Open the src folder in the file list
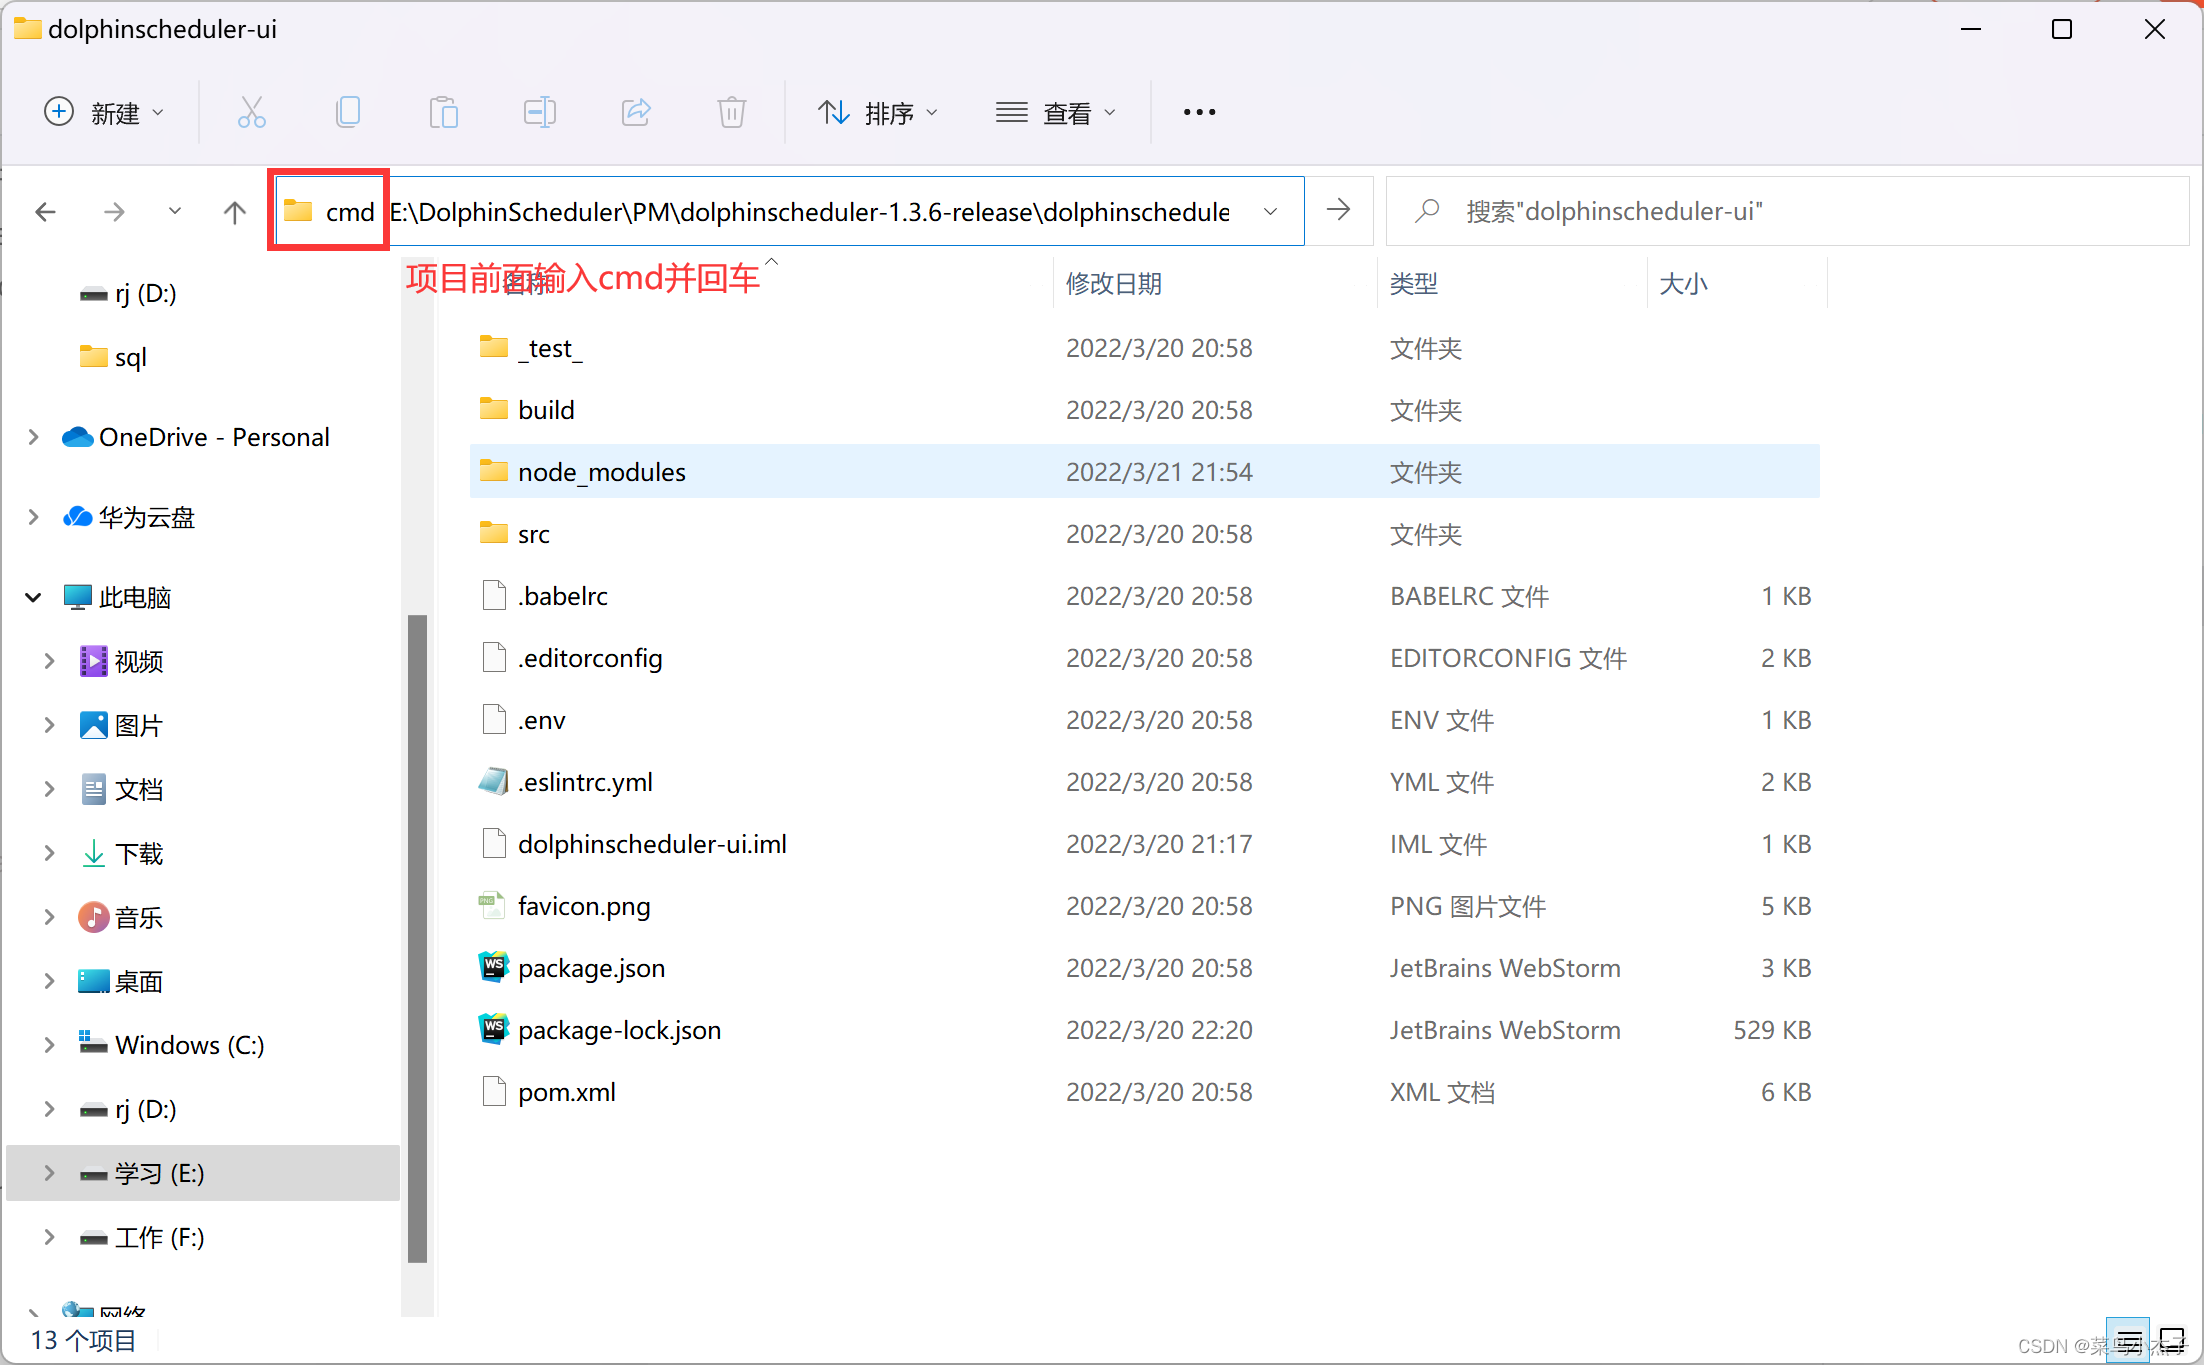The image size is (2204, 1365). [533, 533]
